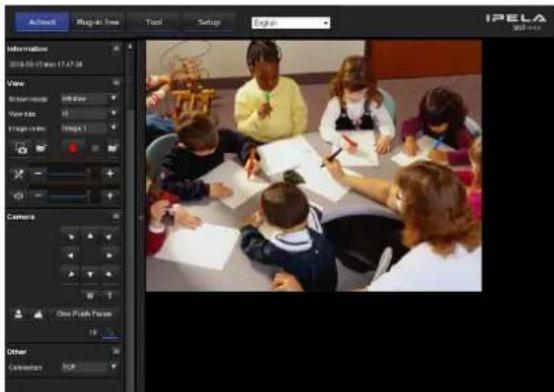Start recording with the red record button
The image size is (554, 392).
click(73, 148)
